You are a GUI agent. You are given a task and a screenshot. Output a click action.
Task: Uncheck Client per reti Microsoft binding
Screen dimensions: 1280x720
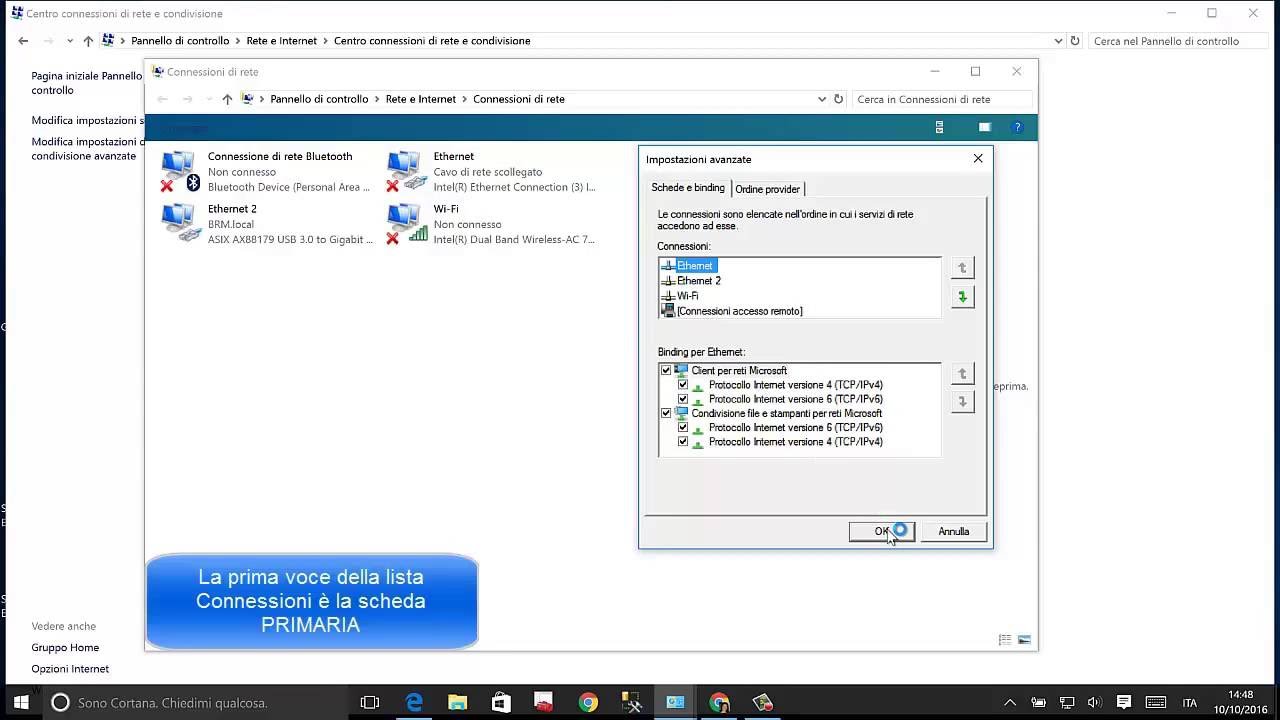667,371
